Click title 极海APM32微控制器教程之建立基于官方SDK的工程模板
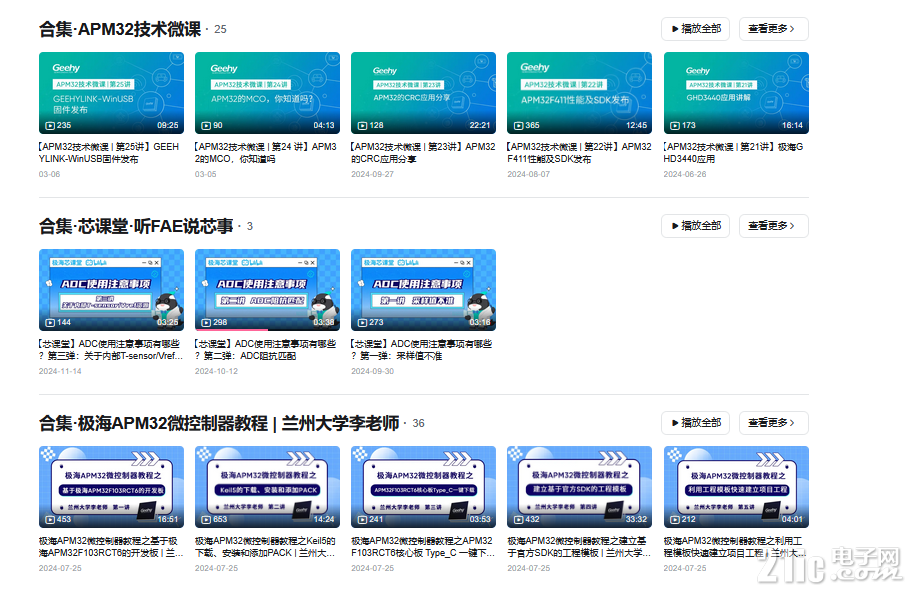Viewport: 911px width, 590px height. 579,547
